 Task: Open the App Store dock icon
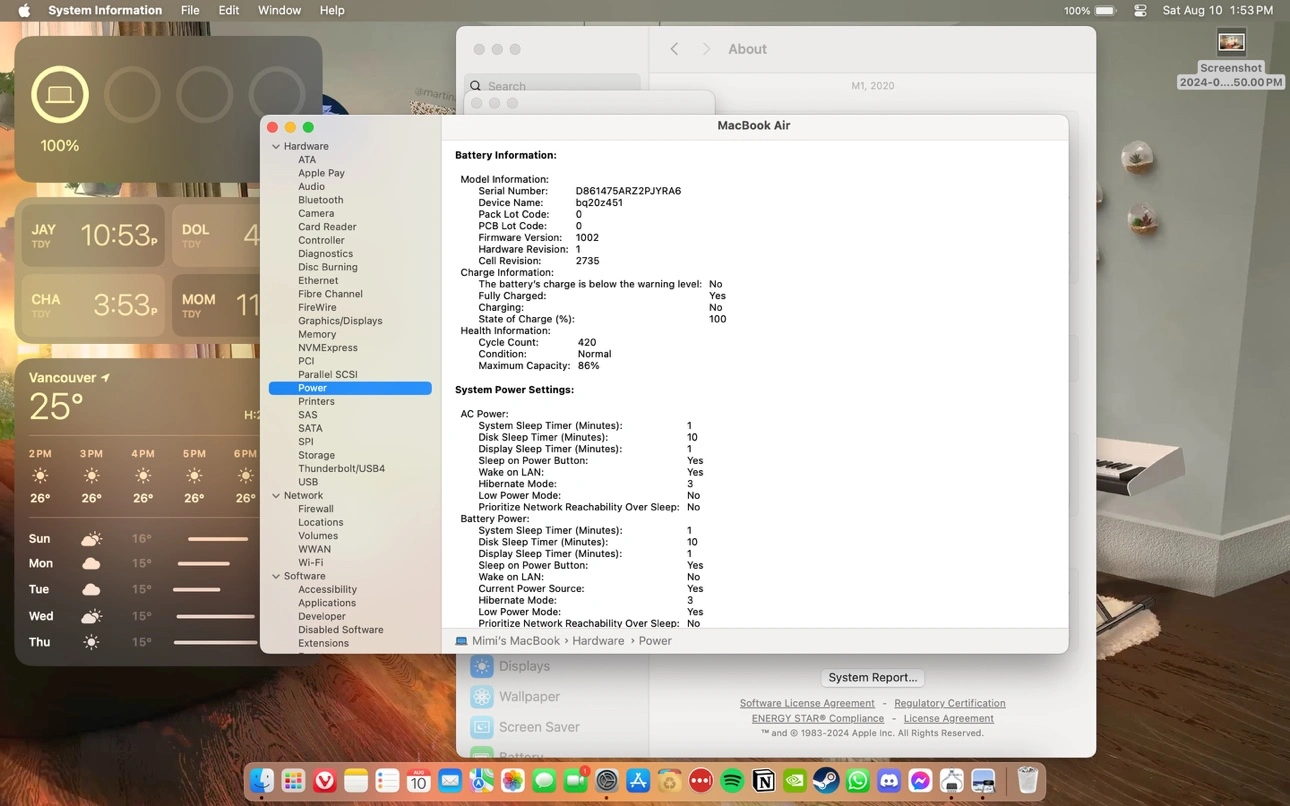[x=638, y=780]
